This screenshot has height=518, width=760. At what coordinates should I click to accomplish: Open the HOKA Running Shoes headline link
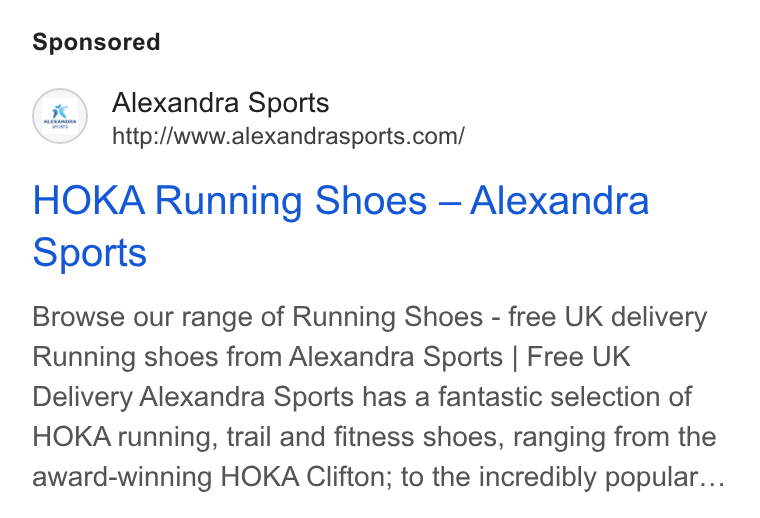(341, 226)
